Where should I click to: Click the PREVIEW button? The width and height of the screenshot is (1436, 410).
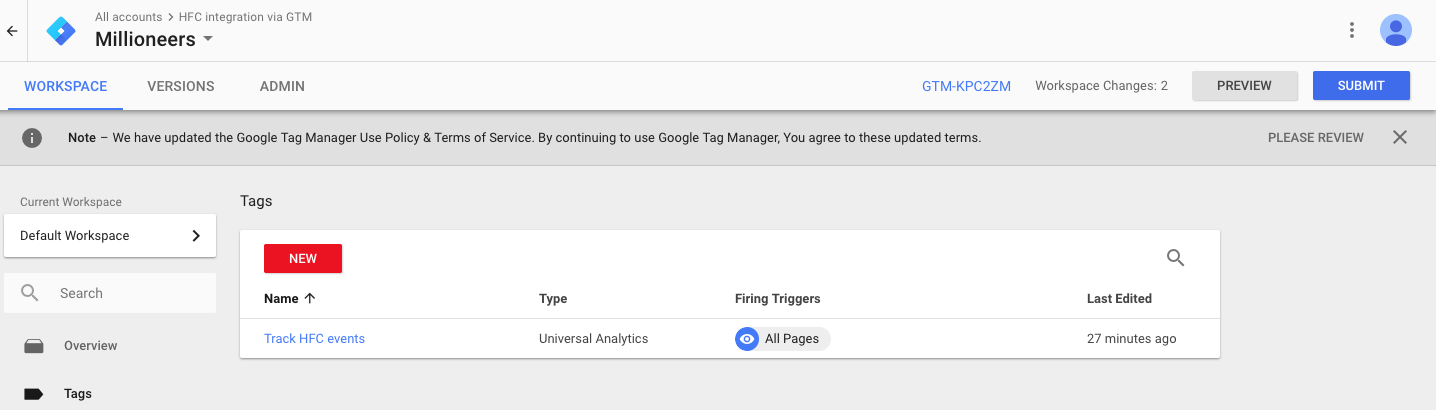pyautogui.click(x=1245, y=86)
